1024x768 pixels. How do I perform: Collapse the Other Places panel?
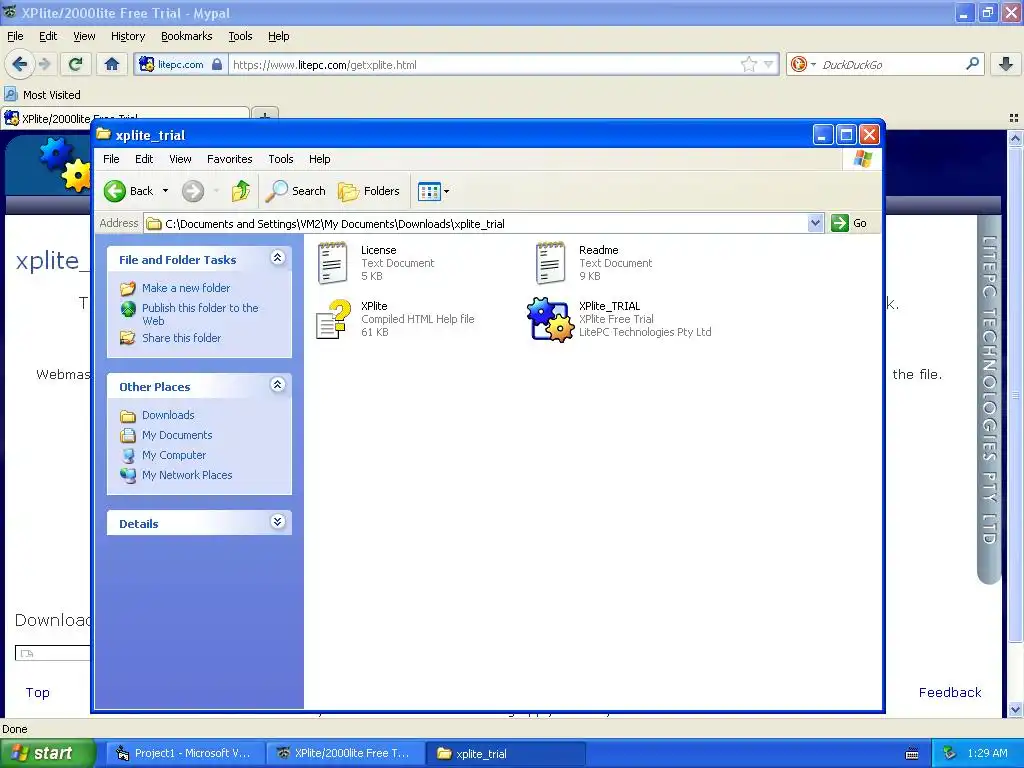278,385
